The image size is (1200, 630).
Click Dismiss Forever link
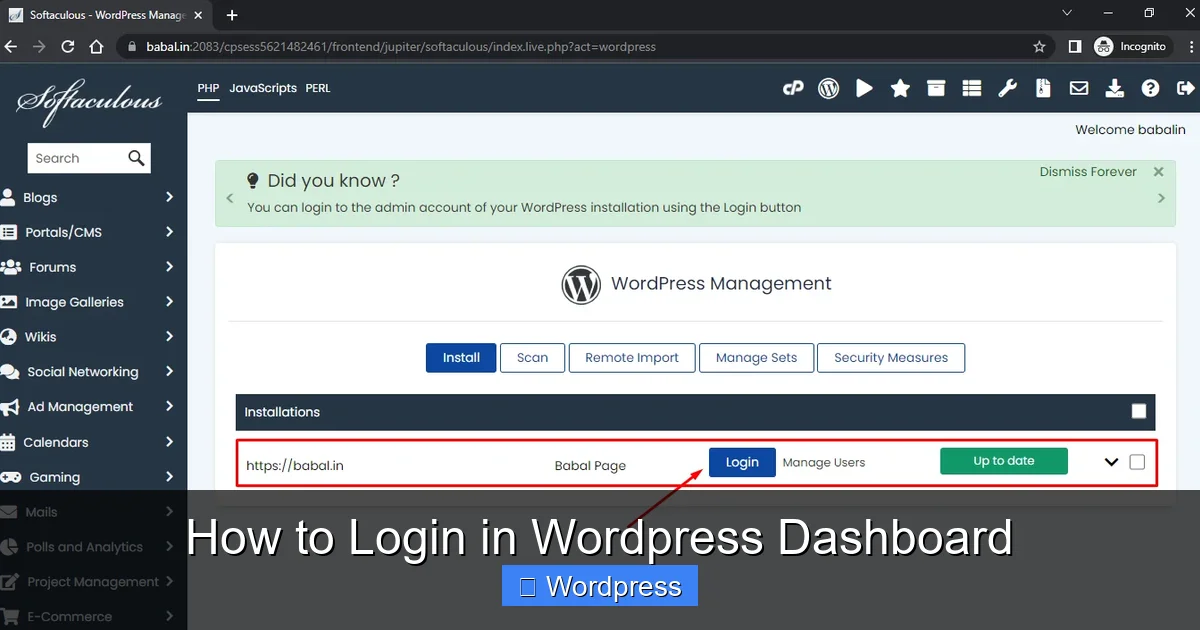click(1088, 172)
